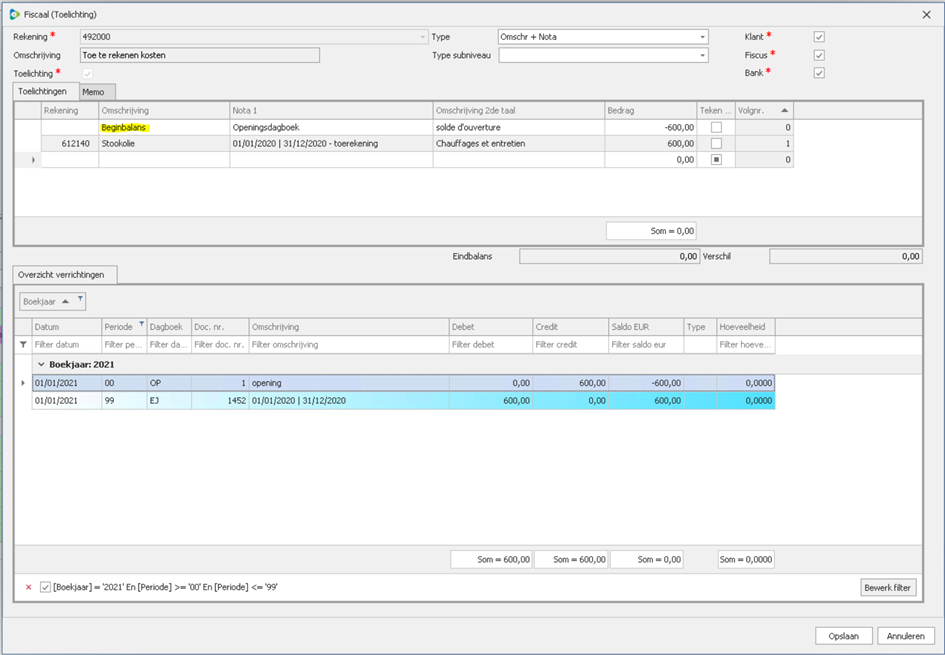Toggle the Fiscus checkbox
This screenshot has height=655, width=945.
pyautogui.click(x=819, y=55)
